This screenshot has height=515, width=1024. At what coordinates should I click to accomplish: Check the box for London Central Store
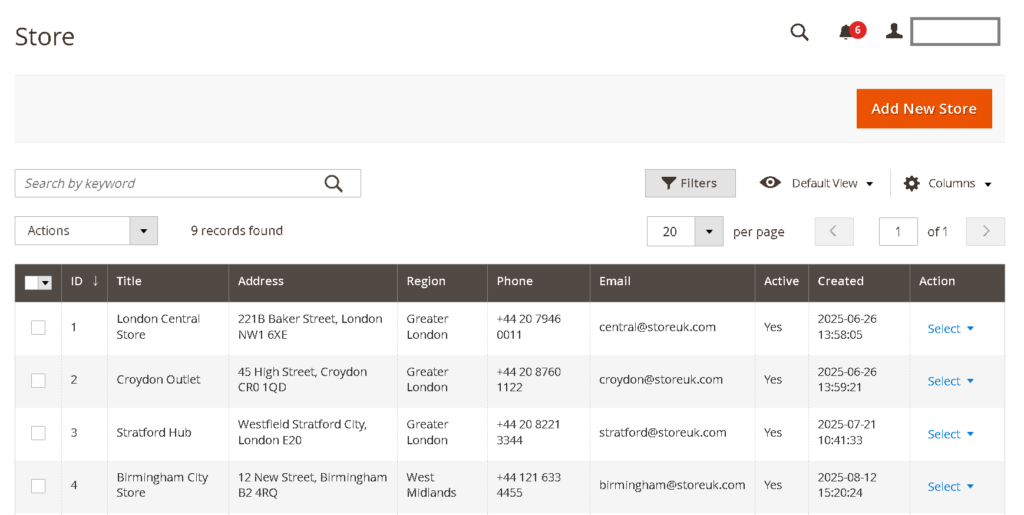tap(38, 327)
